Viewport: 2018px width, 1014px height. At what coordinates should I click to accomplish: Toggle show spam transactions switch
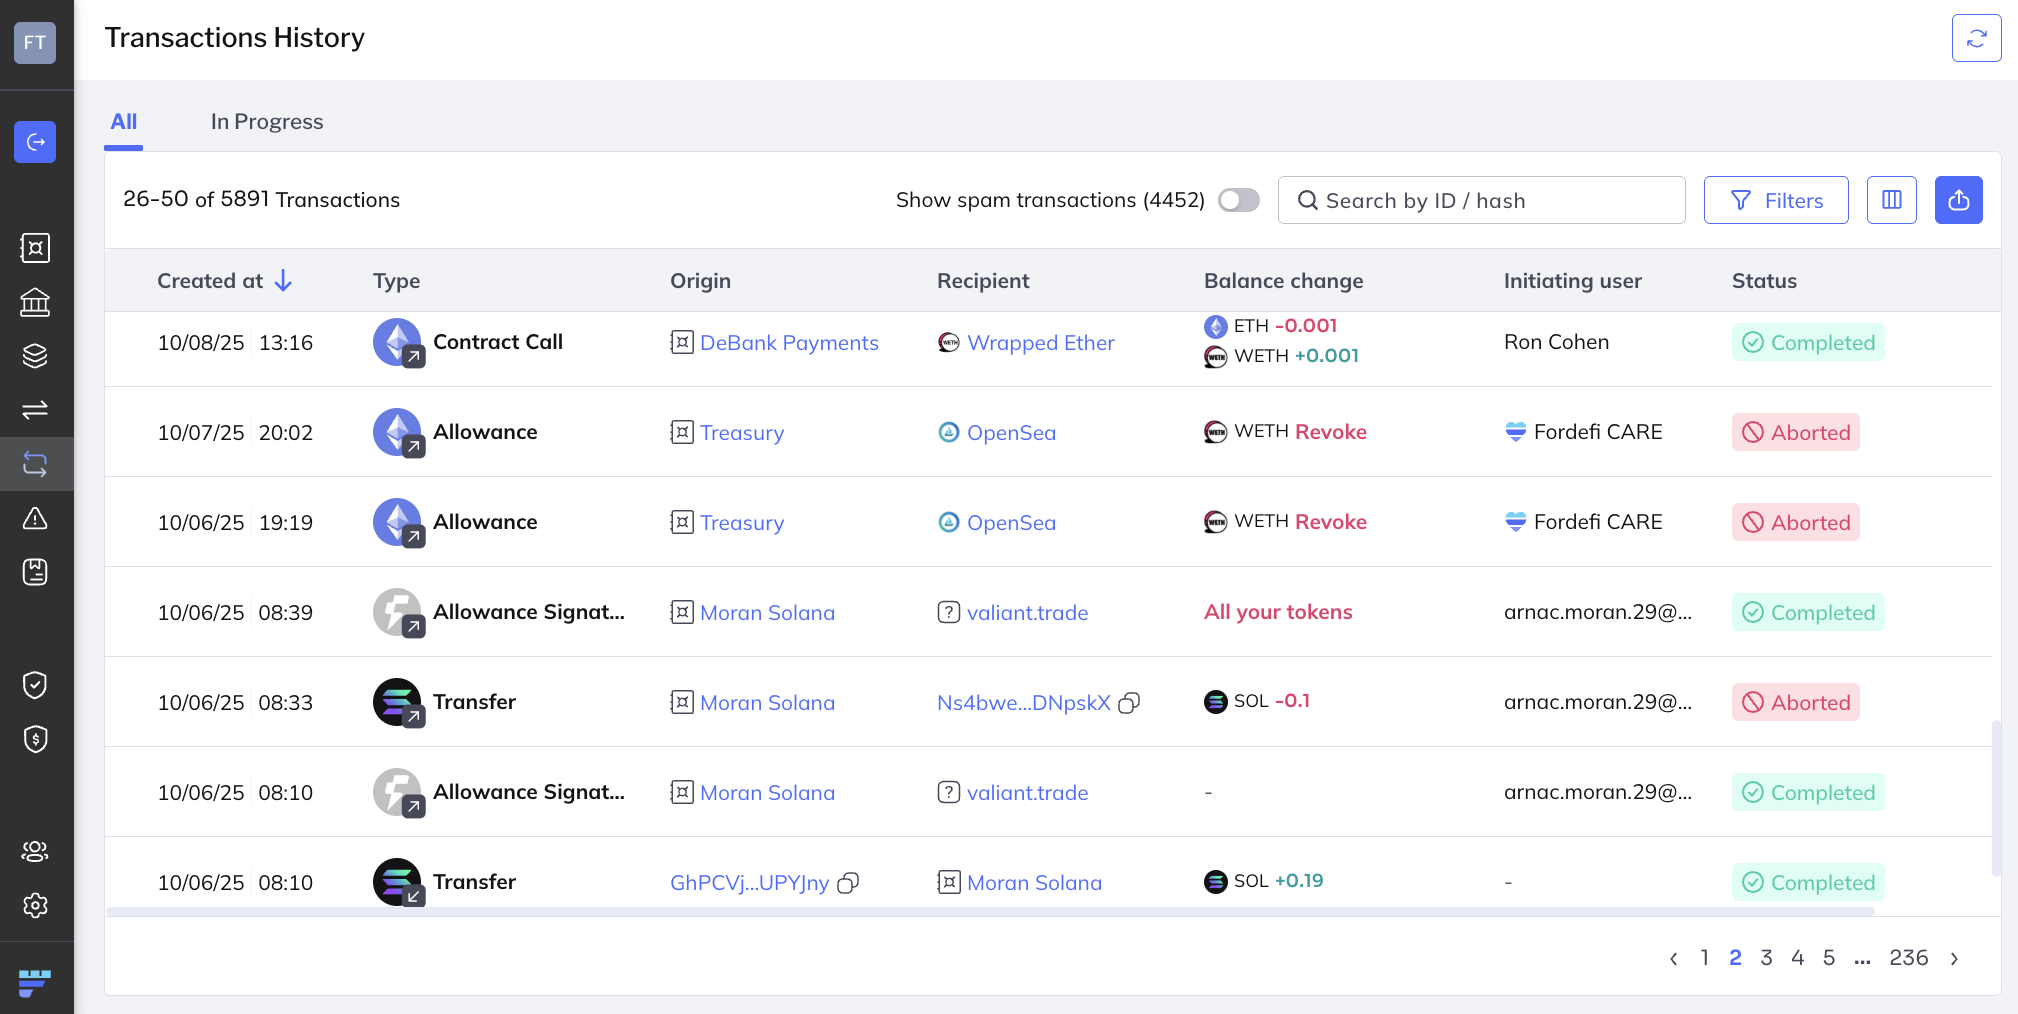pos(1238,200)
